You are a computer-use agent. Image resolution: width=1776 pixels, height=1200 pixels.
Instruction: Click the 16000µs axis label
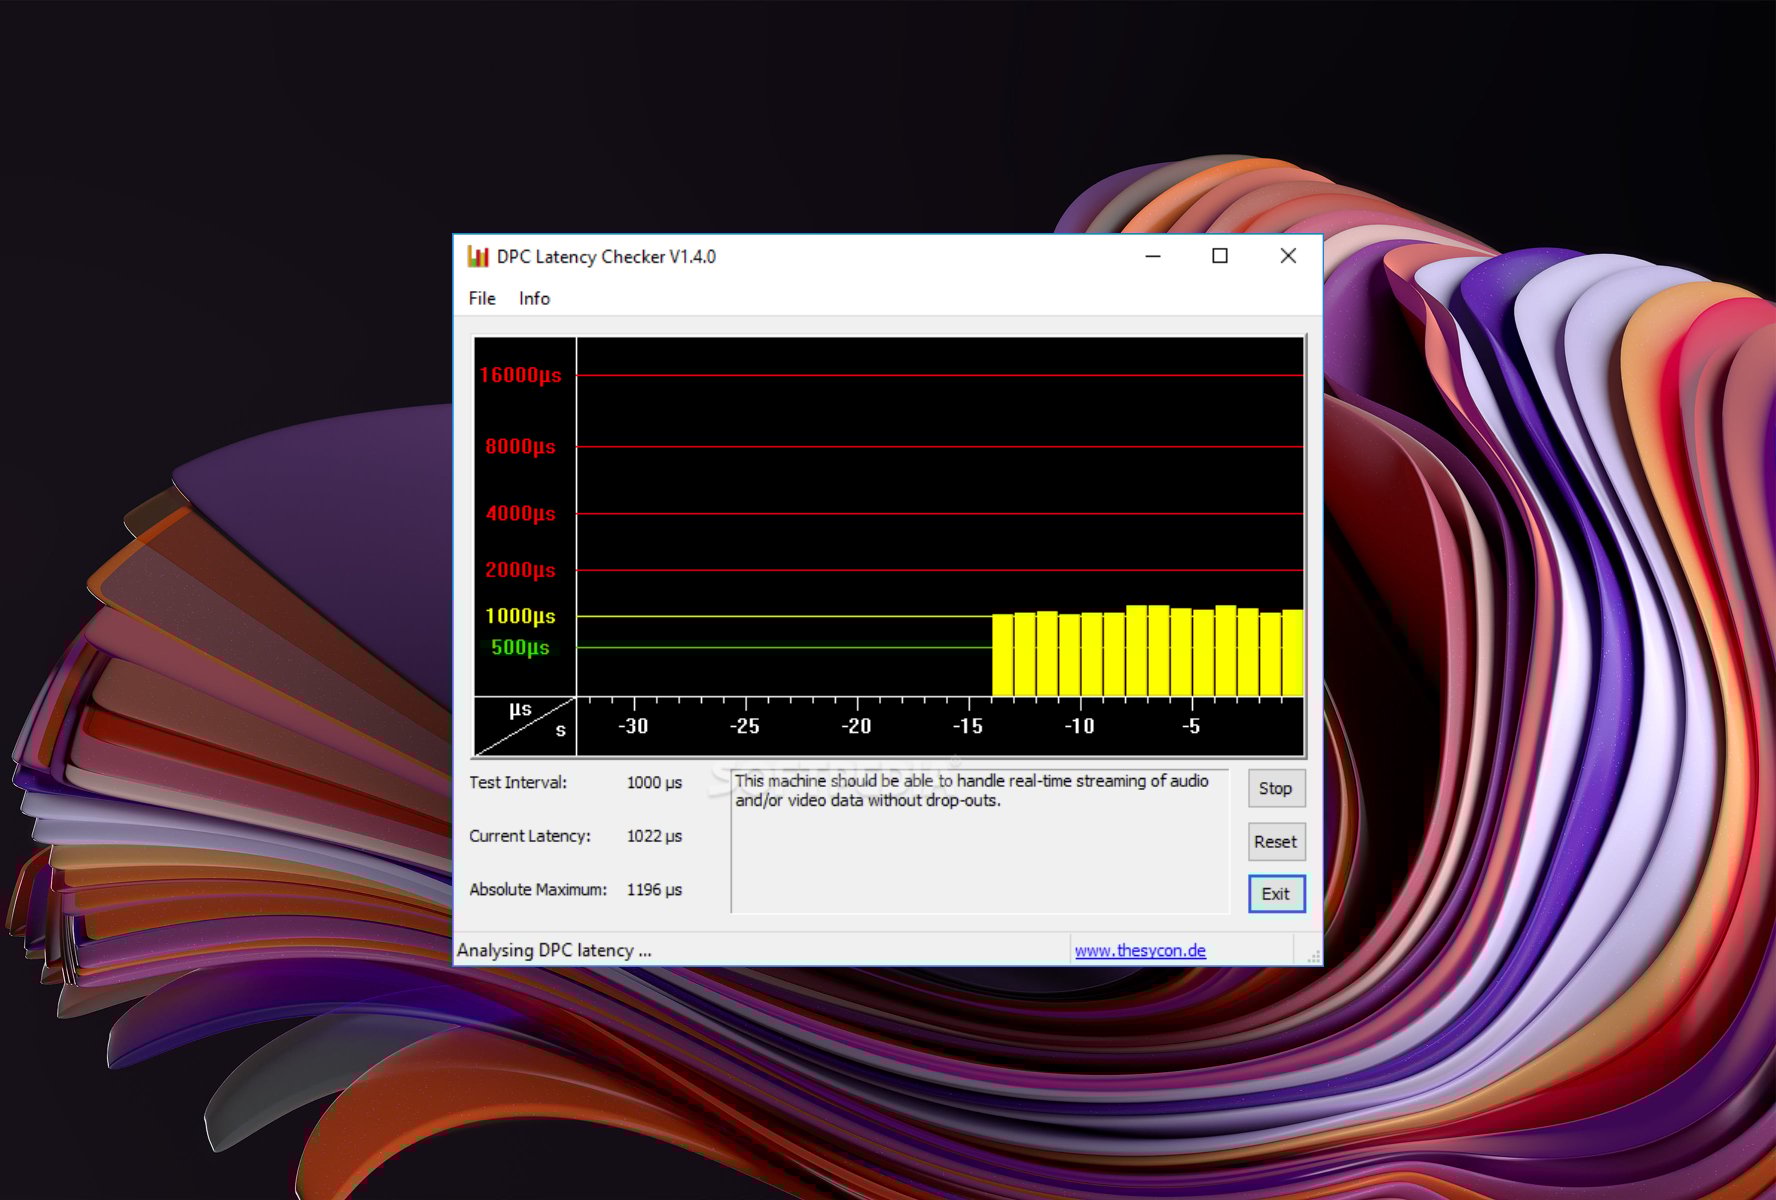point(520,375)
